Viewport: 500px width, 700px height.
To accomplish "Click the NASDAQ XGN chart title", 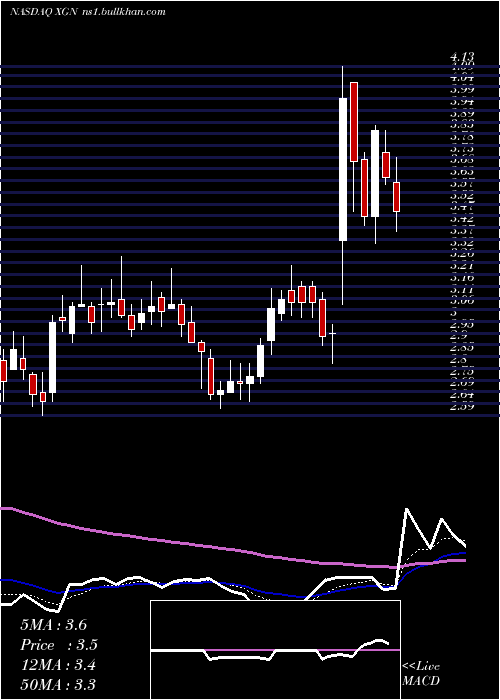I will point(88,12).
